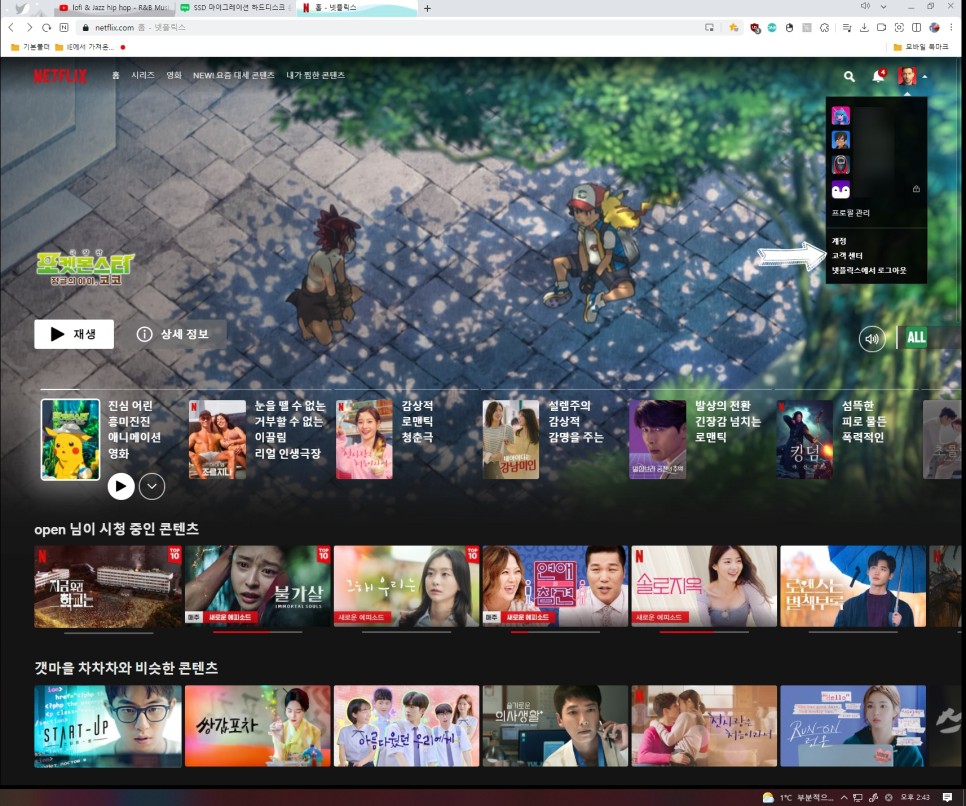The height and width of the screenshot is (806, 966).
Task: Click the browser forward arrow
Action: pyautogui.click(x=28, y=27)
